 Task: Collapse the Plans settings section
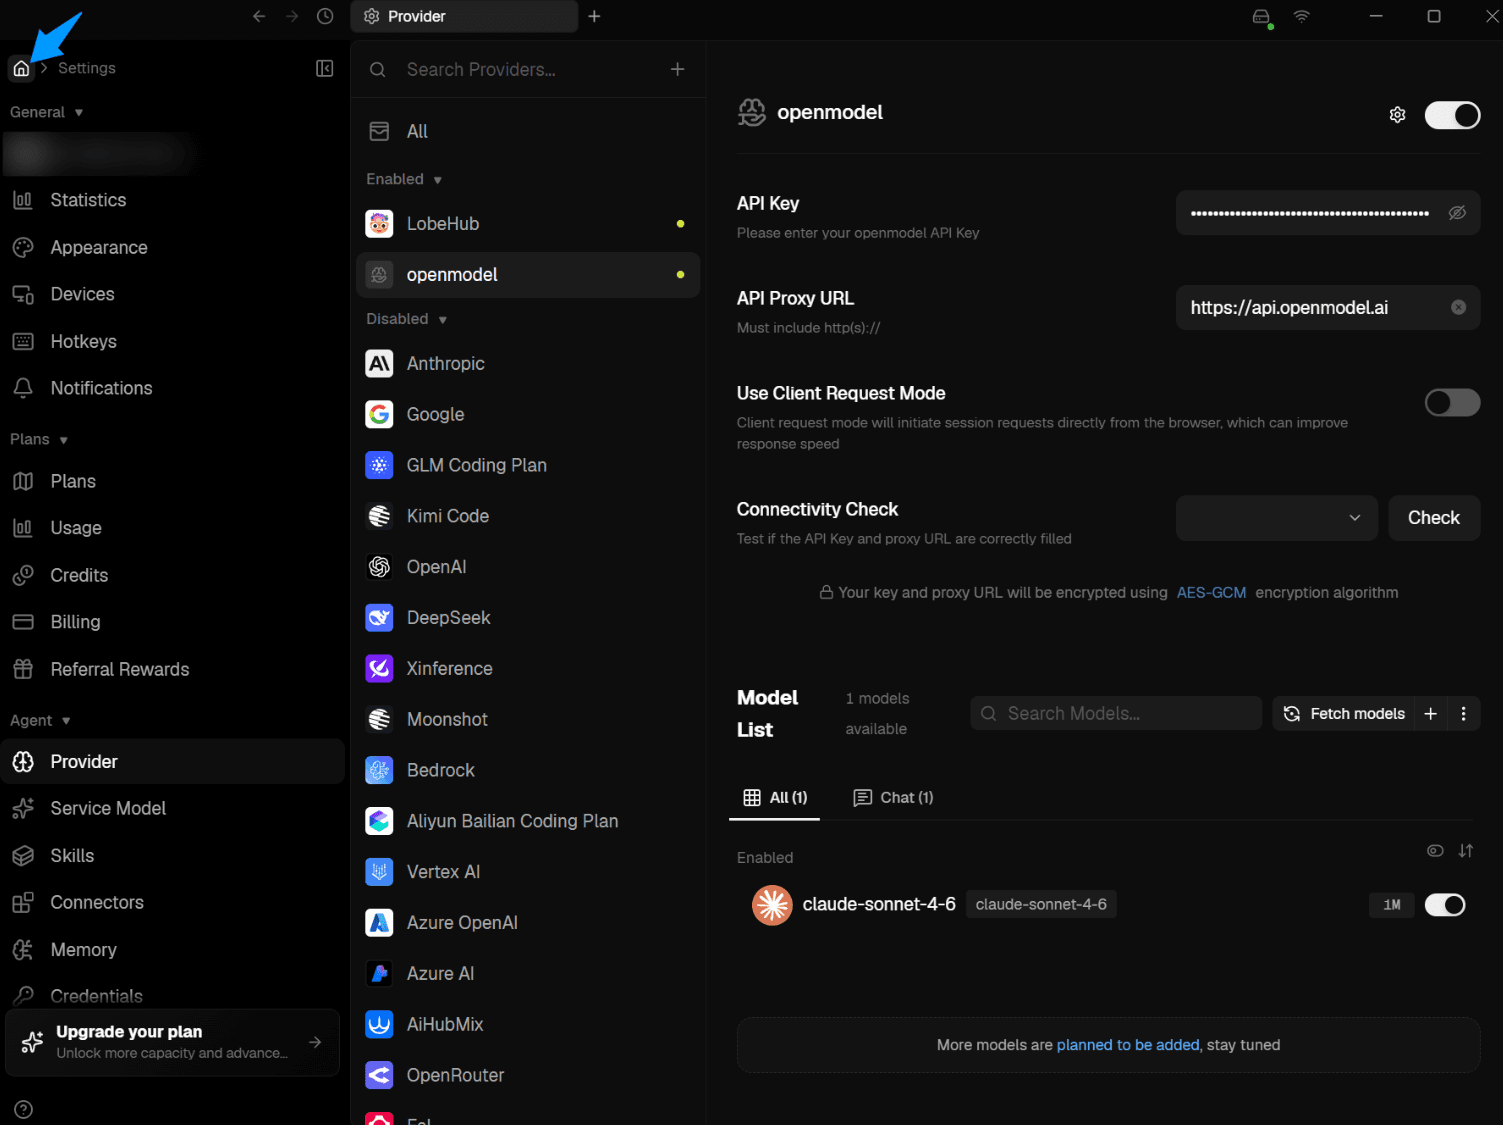coord(39,439)
